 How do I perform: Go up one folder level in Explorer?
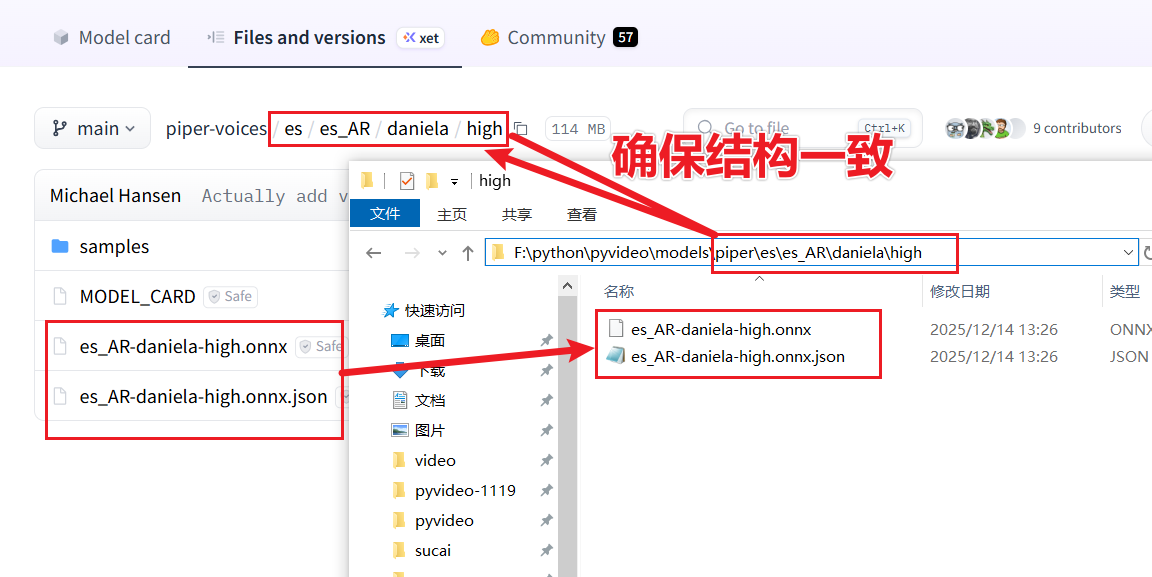[467, 253]
